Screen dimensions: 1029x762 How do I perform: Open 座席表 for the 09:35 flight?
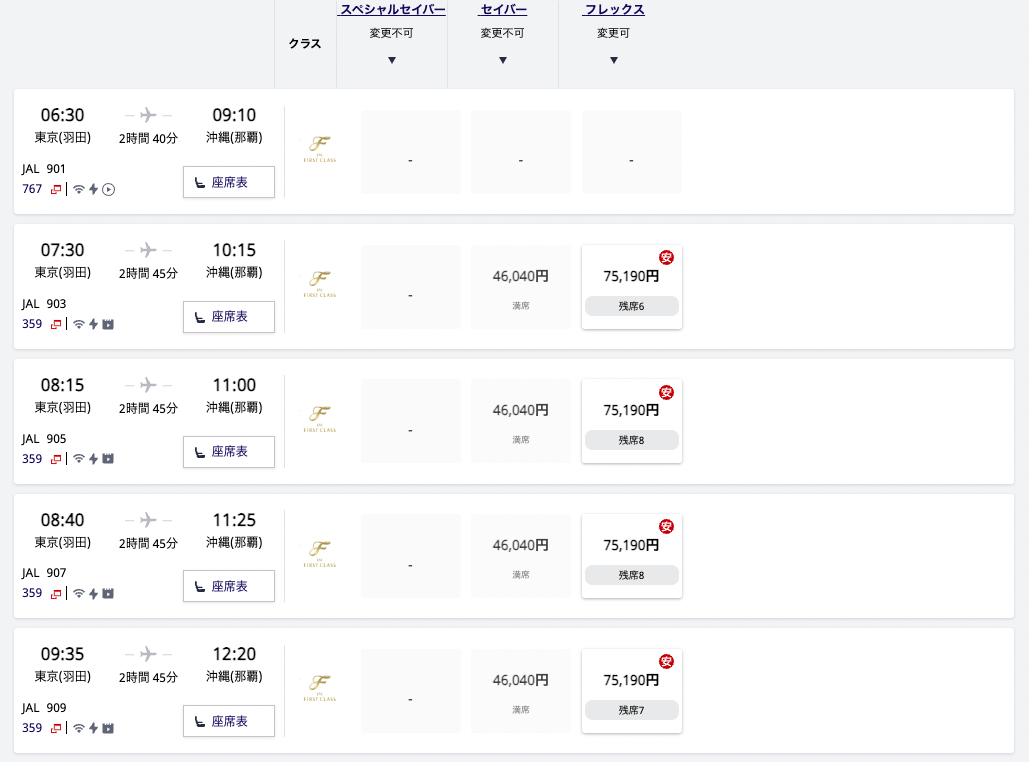point(229,721)
